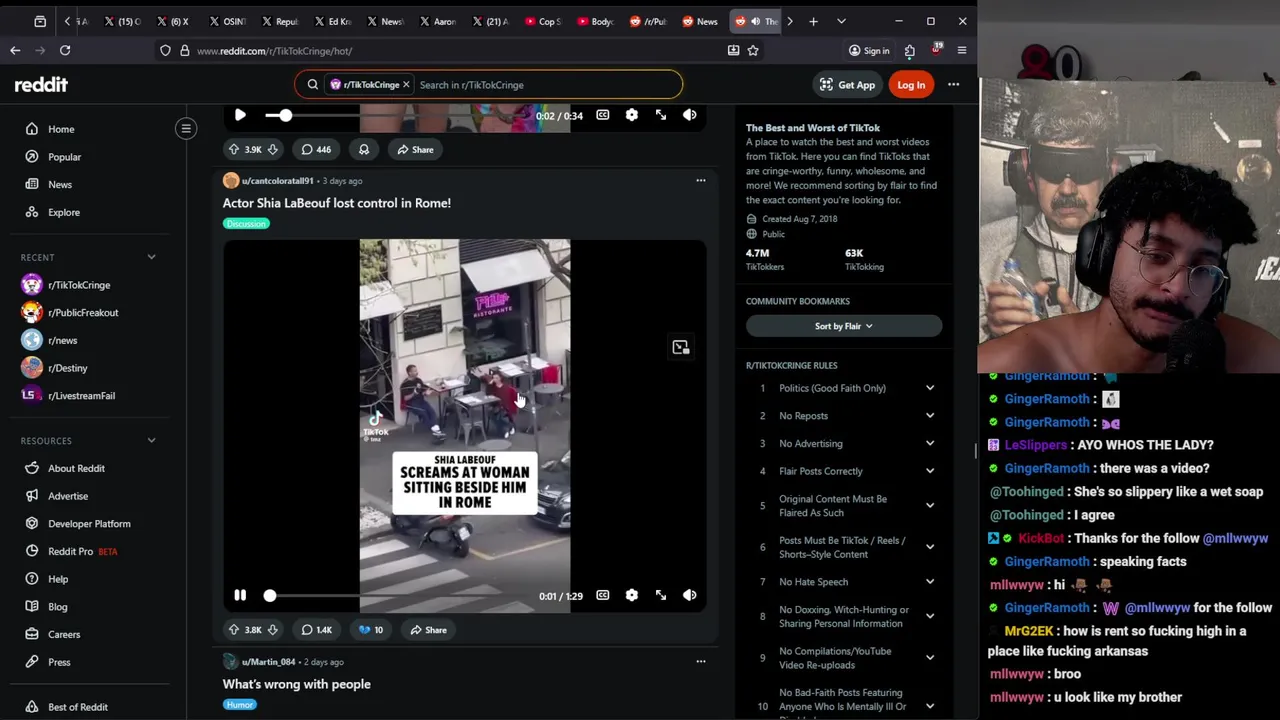Open the list all tabs dropdown arrow

click(x=841, y=21)
